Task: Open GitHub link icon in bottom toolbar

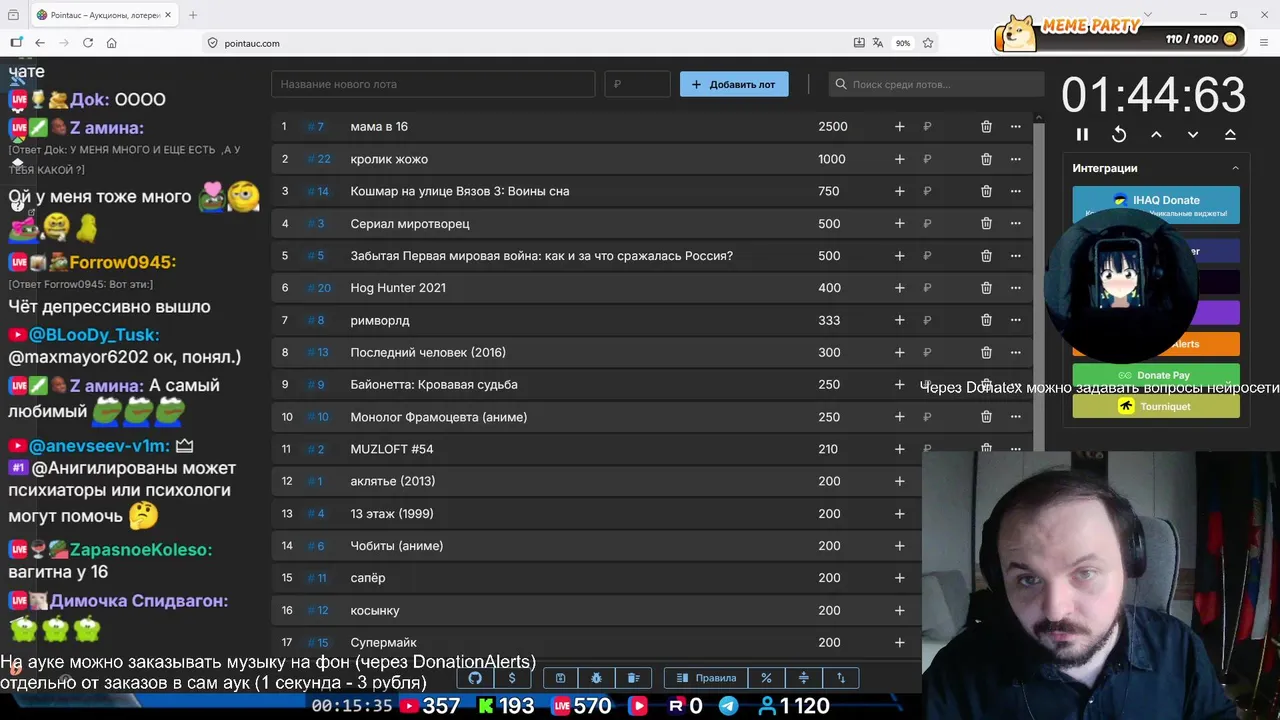Action: [475, 678]
